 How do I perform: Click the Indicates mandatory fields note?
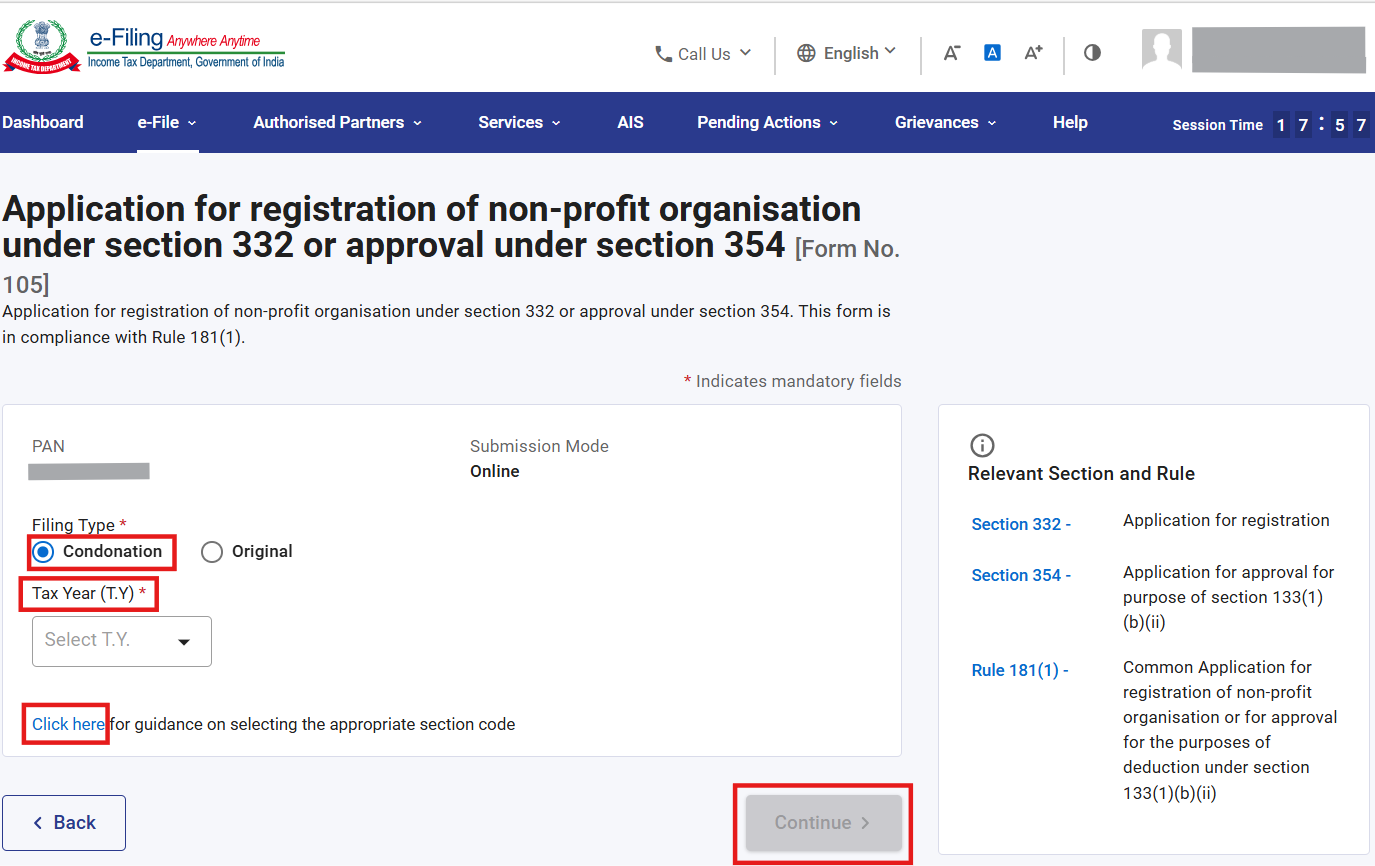[793, 381]
